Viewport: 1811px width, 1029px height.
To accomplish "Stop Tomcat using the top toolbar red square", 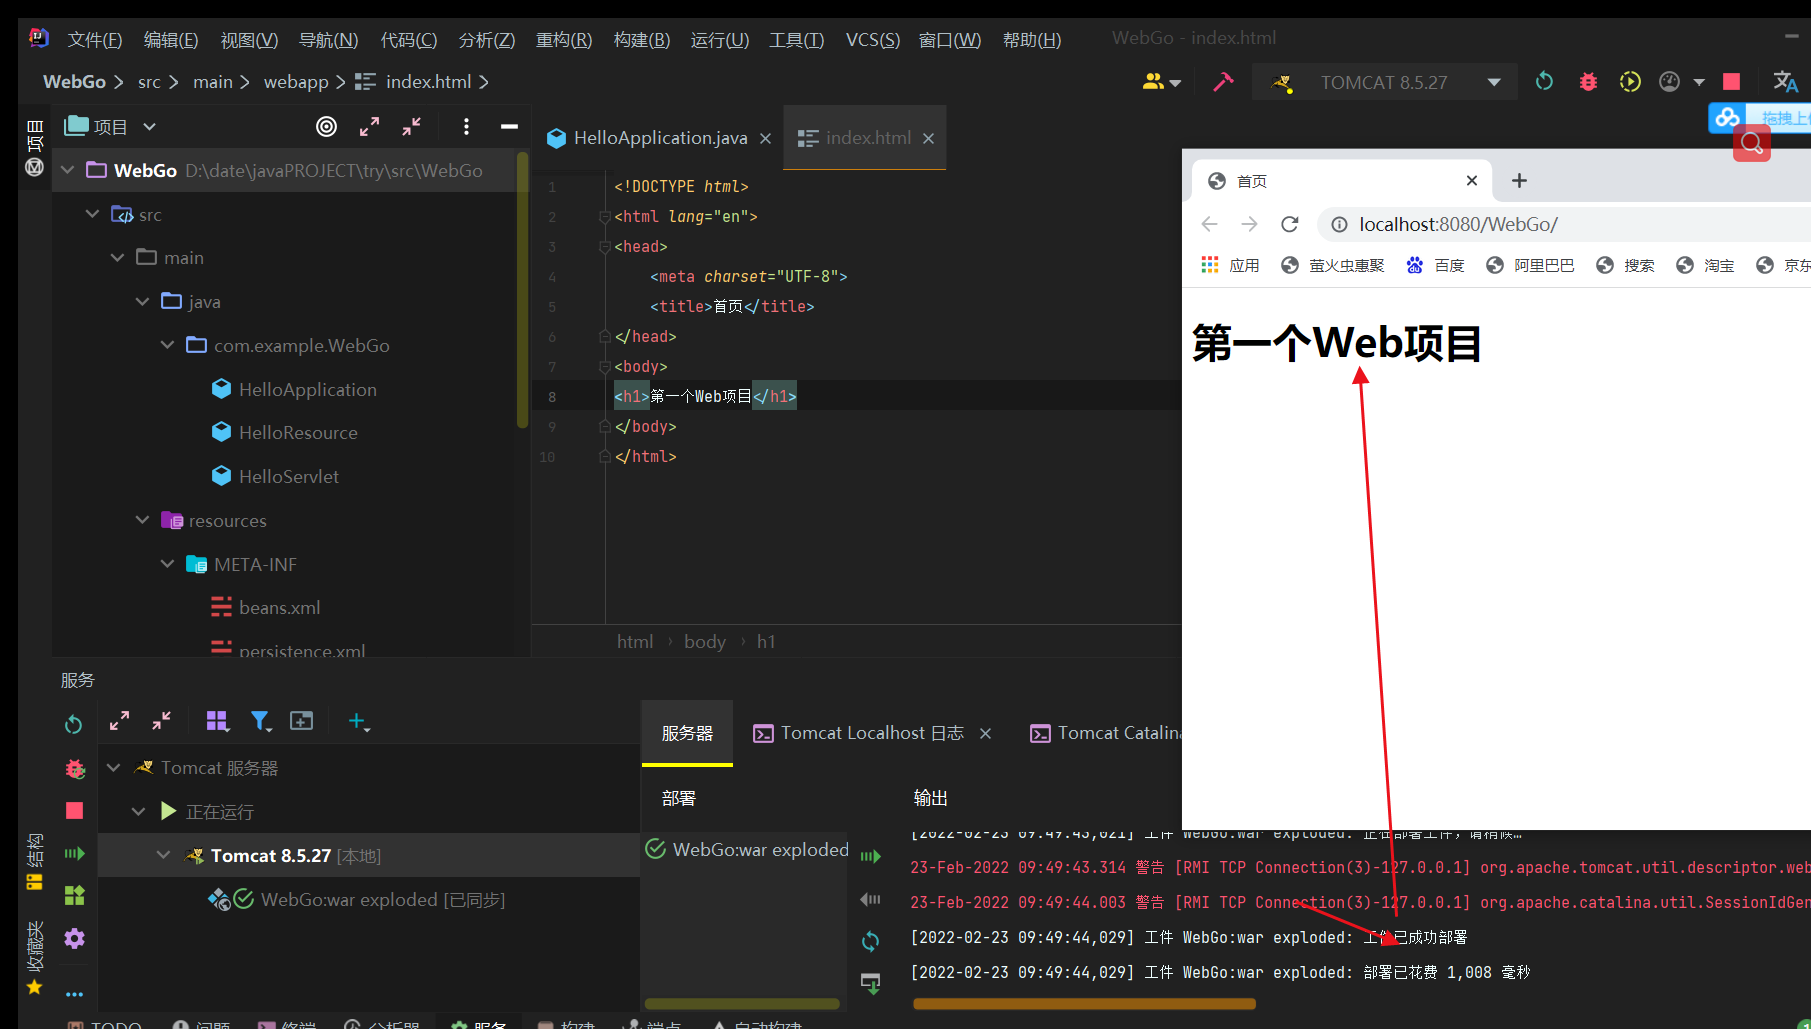I will click(1732, 82).
